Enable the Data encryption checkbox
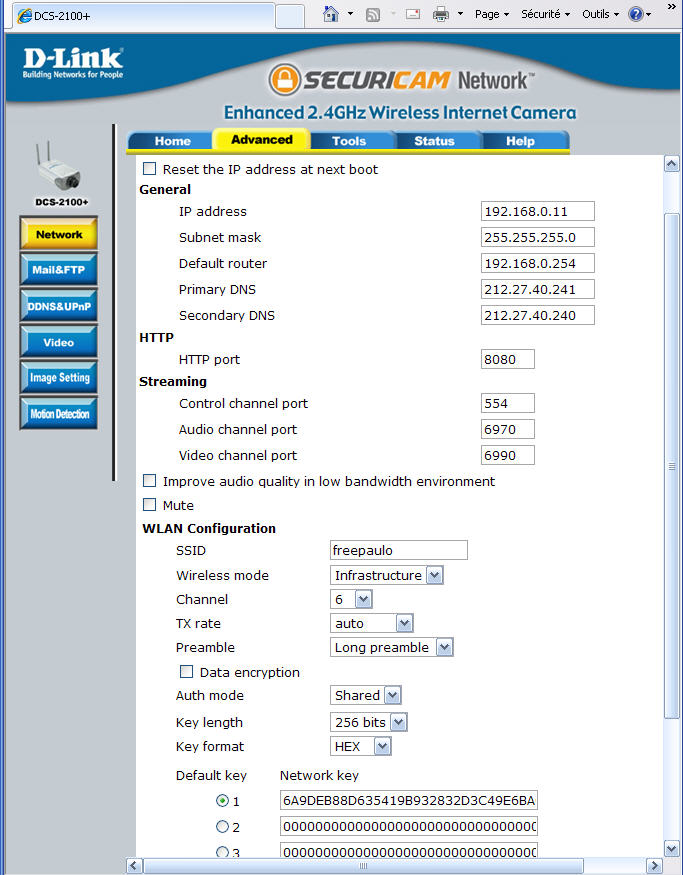The image size is (683, 875). pyautogui.click(x=186, y=671)
